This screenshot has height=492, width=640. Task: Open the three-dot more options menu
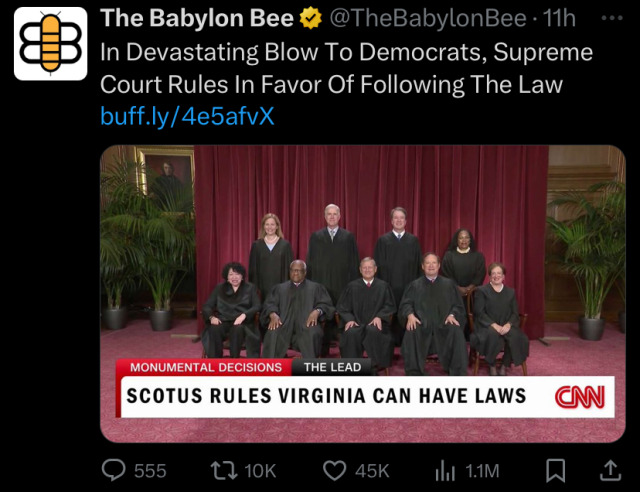(x=612, y=18)
